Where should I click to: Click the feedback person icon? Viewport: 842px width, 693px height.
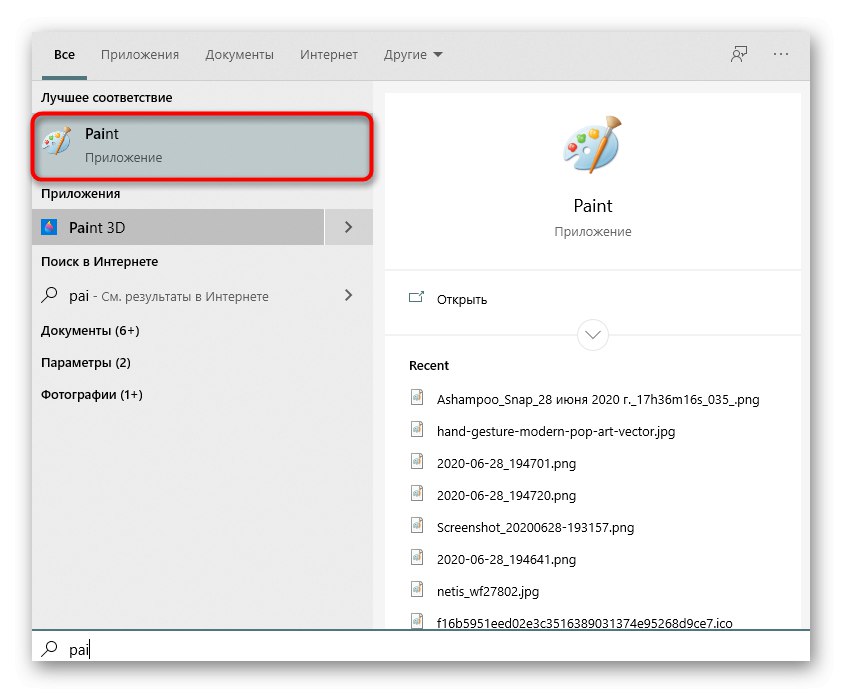(x=739, y=55)
